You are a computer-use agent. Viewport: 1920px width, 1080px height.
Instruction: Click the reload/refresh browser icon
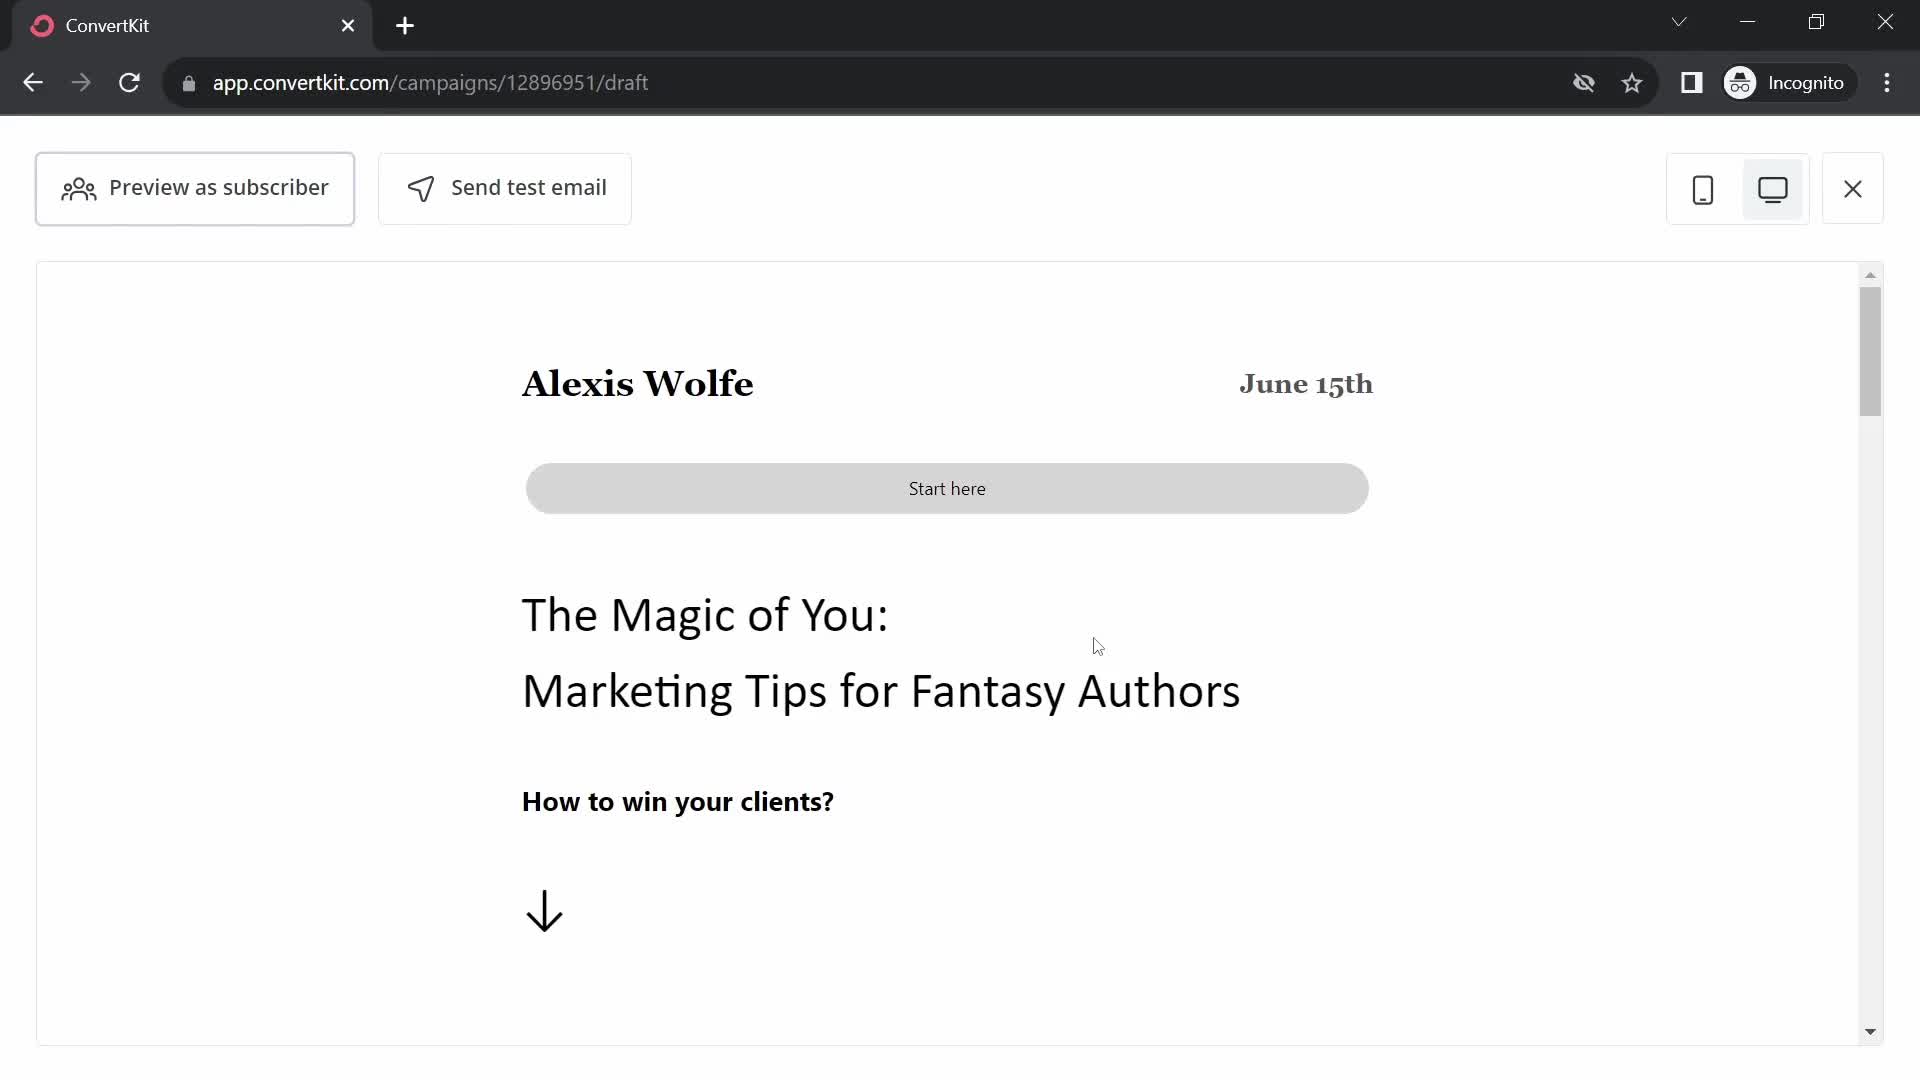[129, 82]
